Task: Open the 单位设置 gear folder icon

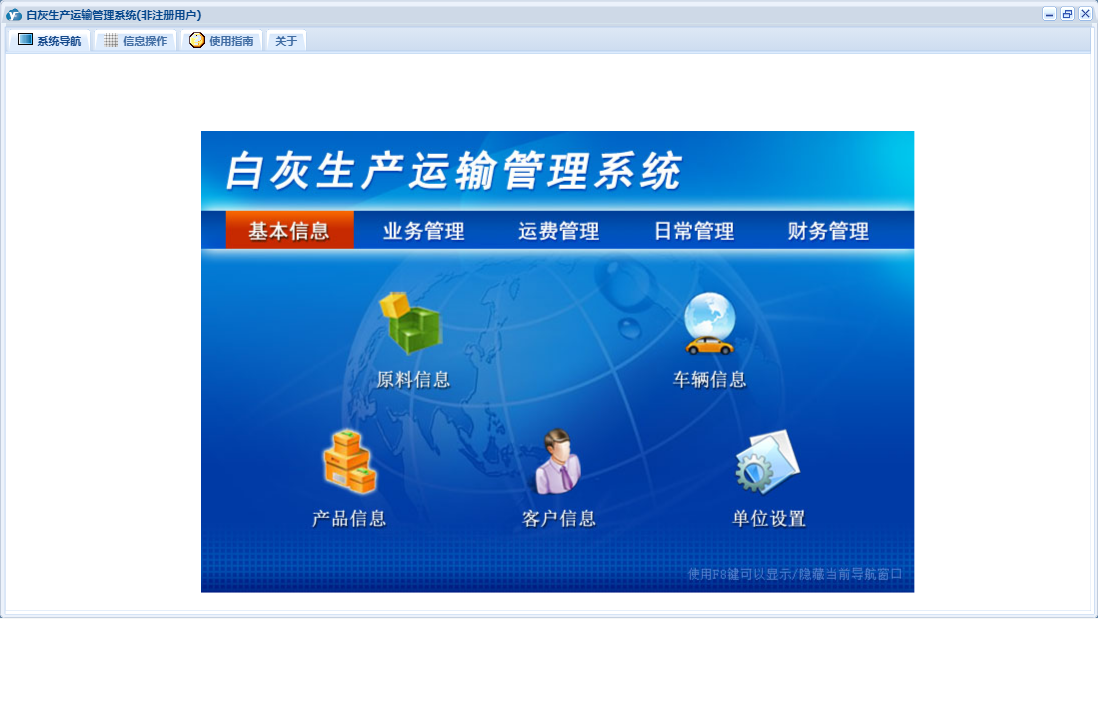Action: coord(767,461)
